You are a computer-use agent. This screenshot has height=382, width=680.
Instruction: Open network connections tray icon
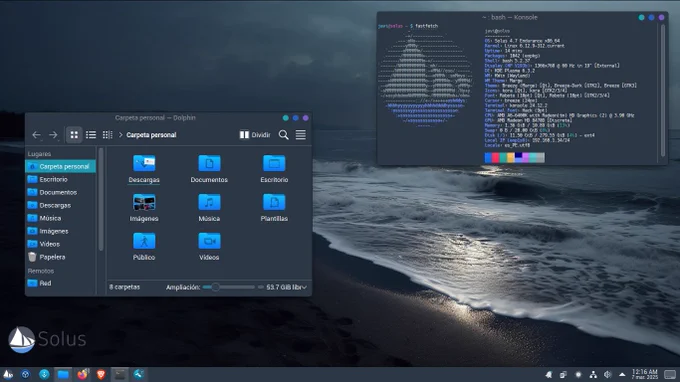[593, 375]
